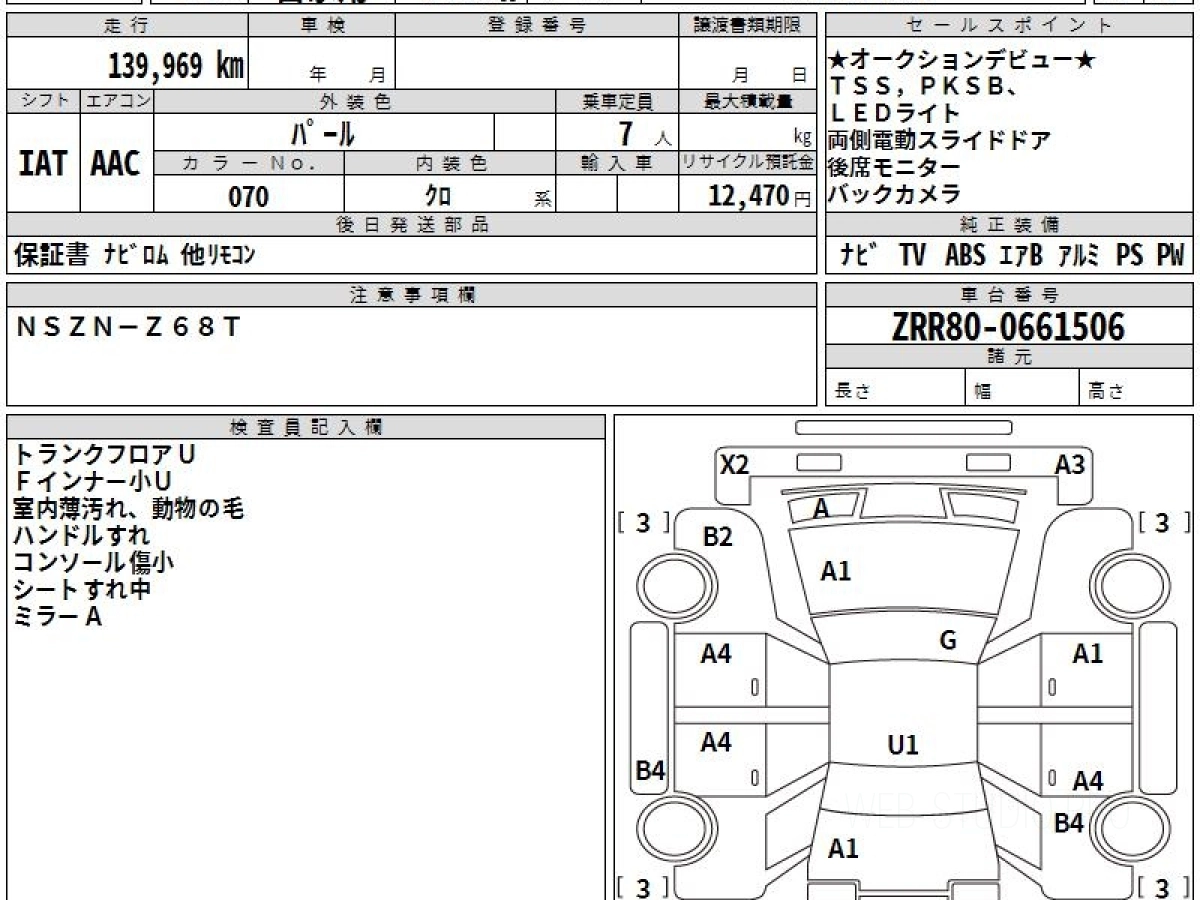The height and width of the screenshot is (900, 1200).
Task: Select the 走行 header cell
Action: pos(127,26)
